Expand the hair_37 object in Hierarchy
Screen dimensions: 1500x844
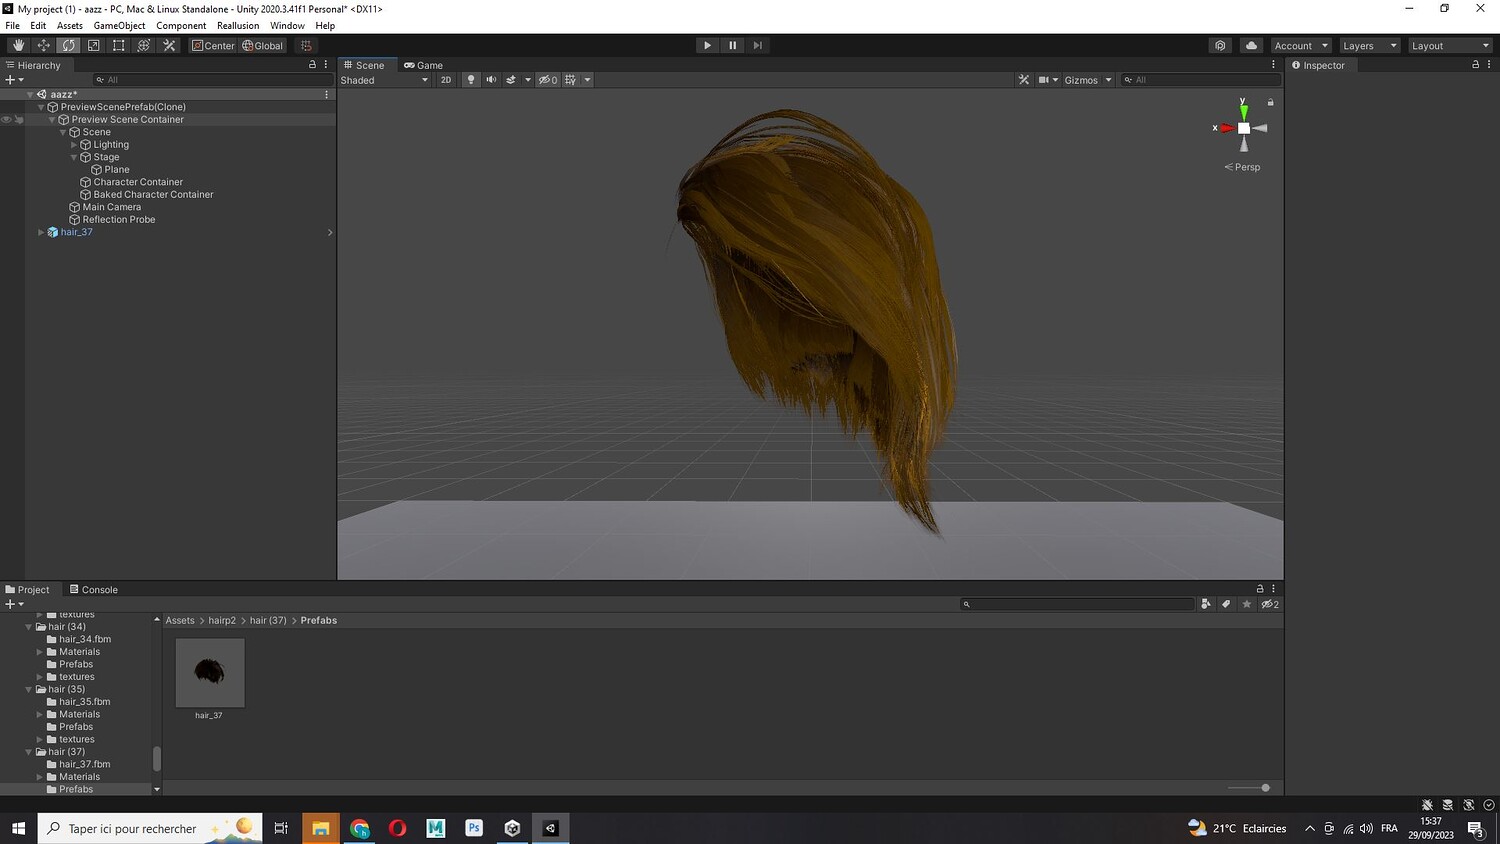41,232
